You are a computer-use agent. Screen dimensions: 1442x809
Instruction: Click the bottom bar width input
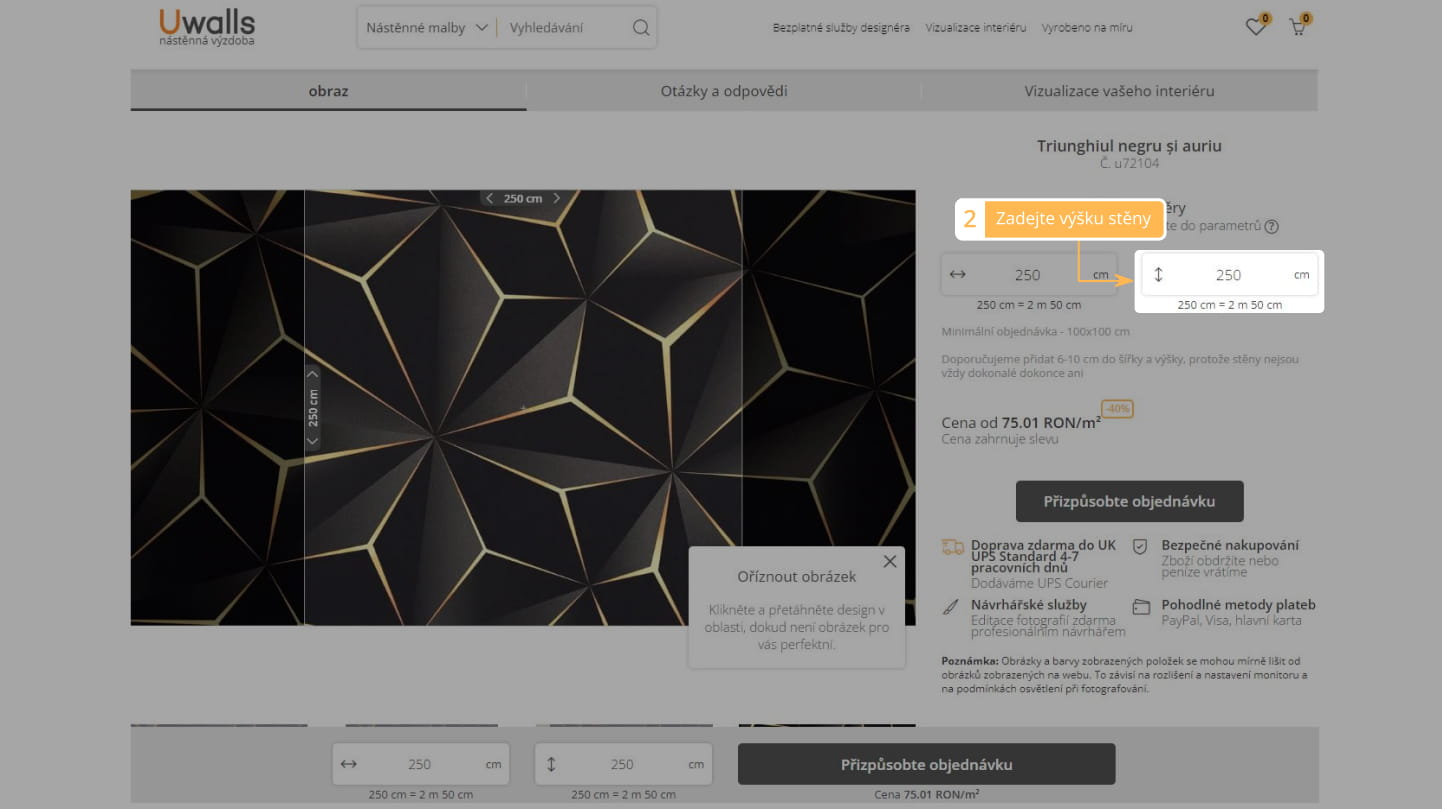click(420, 764)
